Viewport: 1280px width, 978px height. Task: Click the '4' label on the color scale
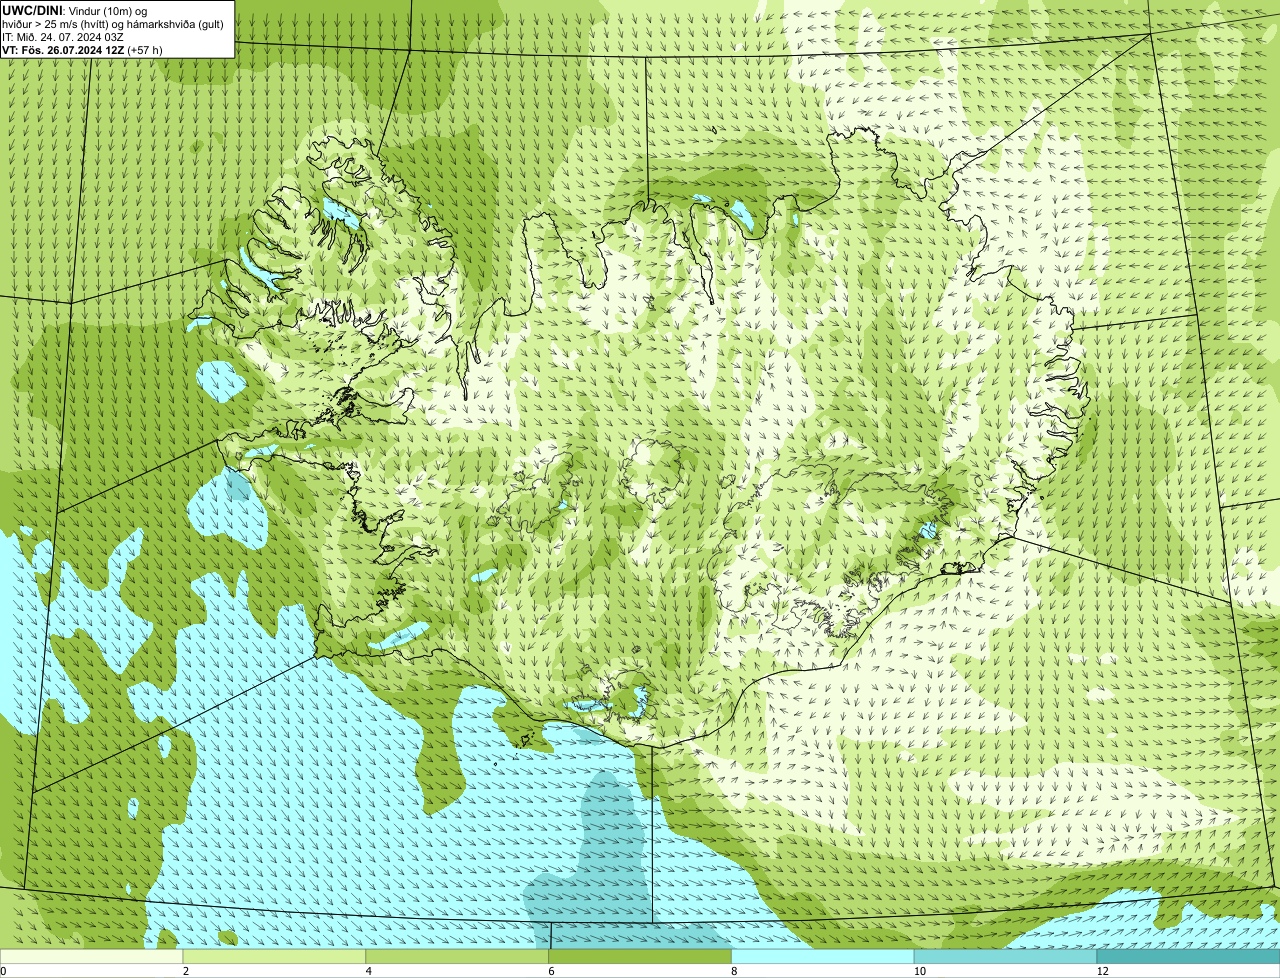pos(369,971)
